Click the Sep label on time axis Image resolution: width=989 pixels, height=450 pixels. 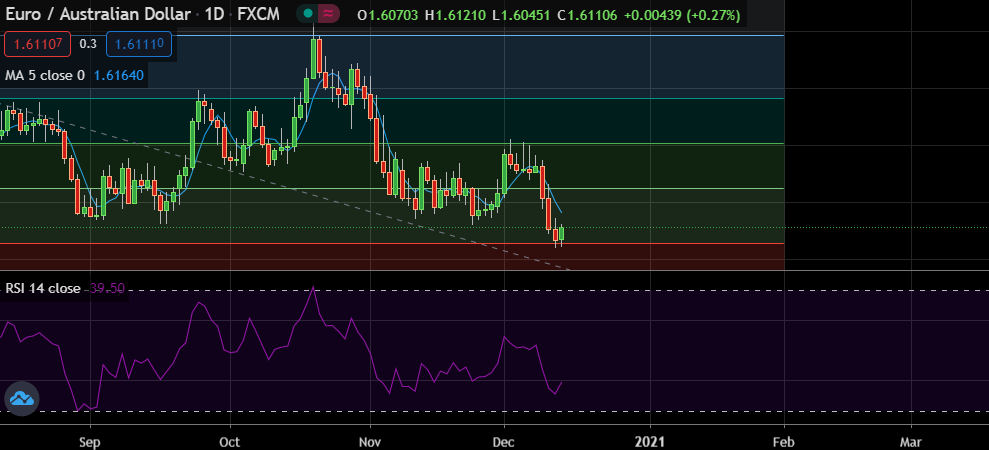point(90,441)
